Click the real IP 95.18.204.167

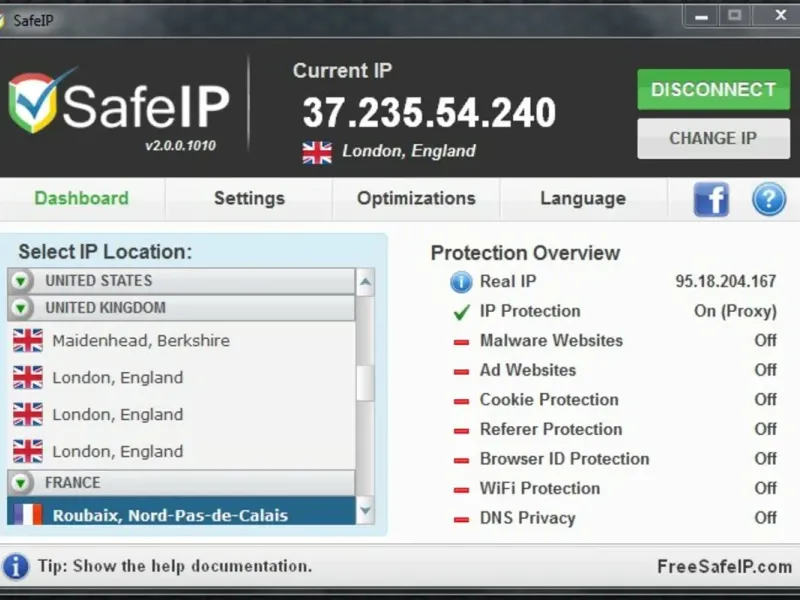pyautogui.click(x=726, y=281)
